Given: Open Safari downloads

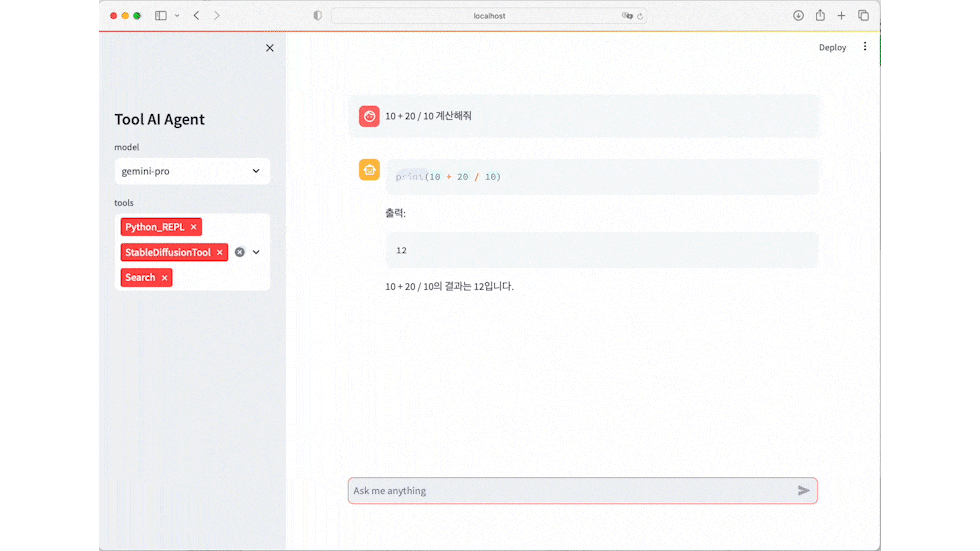Looking at the screenshot, I should [x=798, y=16].
